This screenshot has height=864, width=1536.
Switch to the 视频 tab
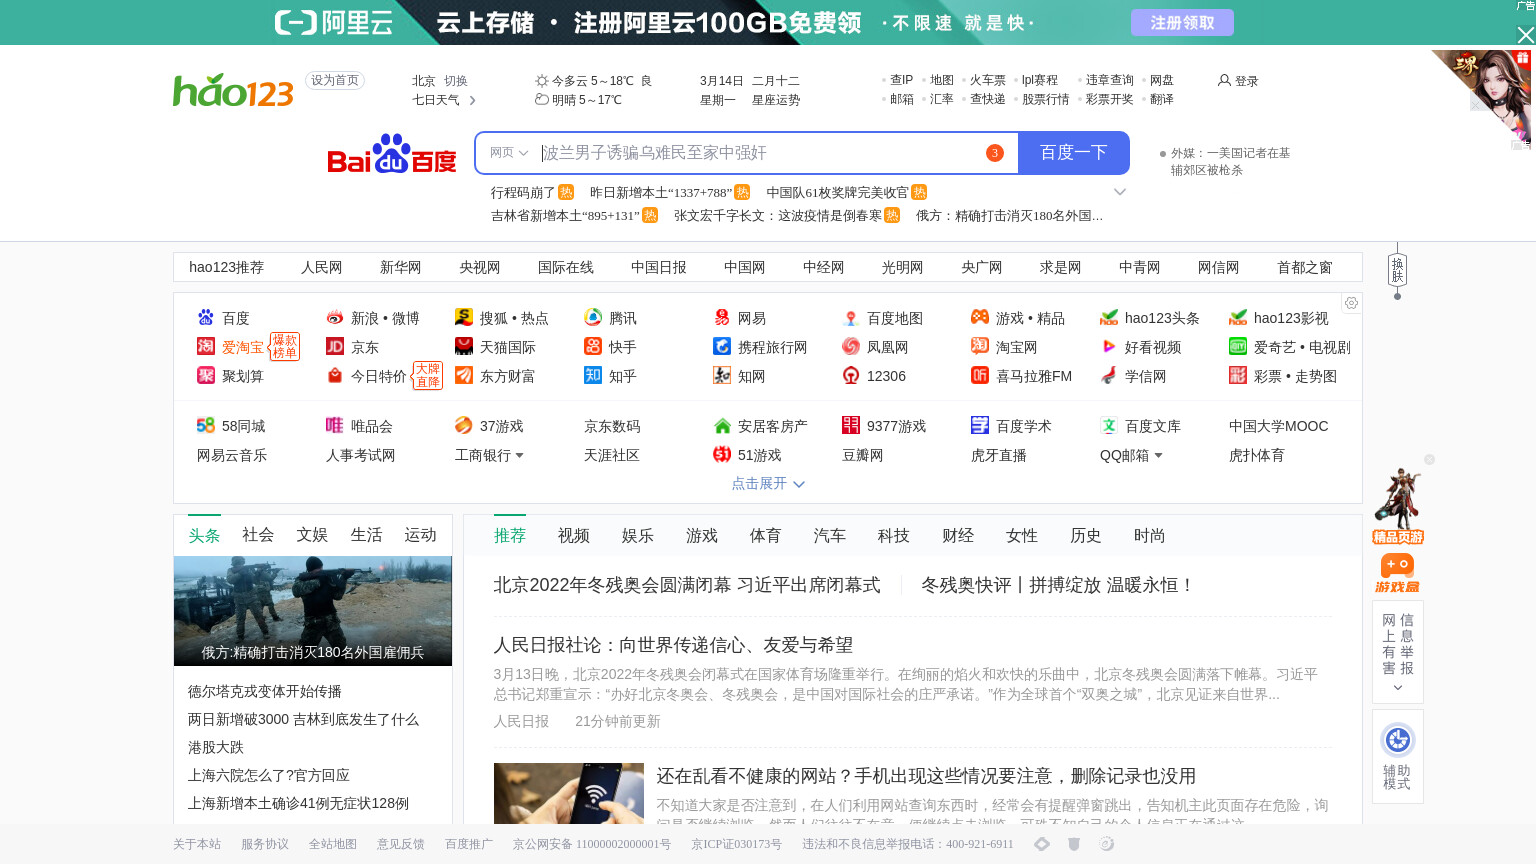[574, 536]
